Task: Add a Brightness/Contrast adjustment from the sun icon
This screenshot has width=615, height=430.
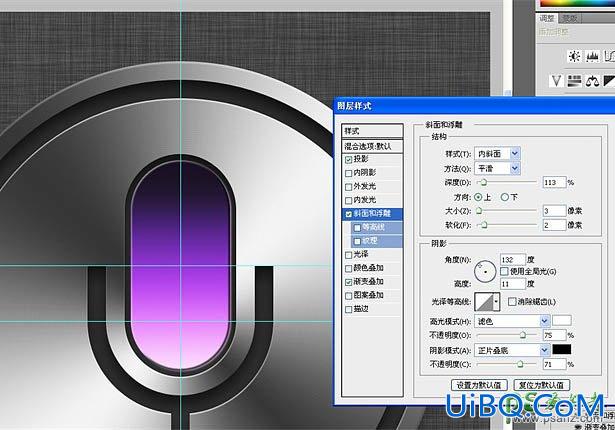Action: (574, 56)
